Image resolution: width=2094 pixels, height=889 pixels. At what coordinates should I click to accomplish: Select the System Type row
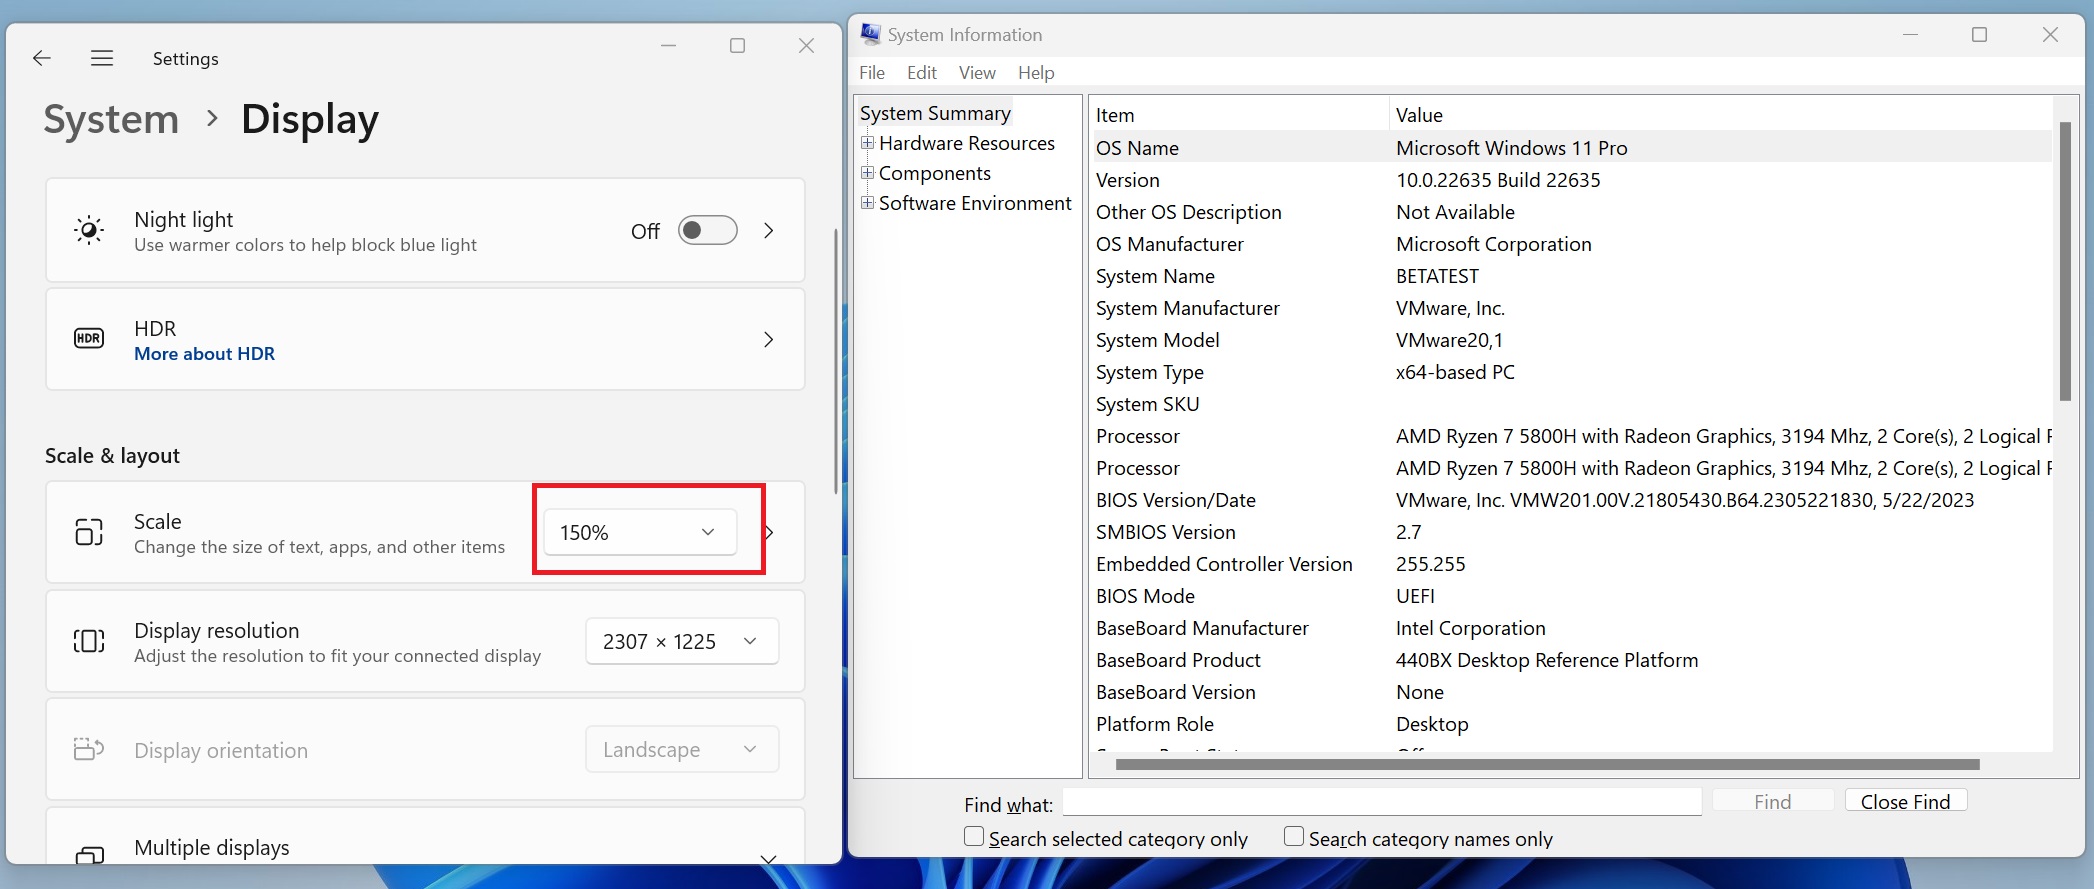pos(1572,372)
